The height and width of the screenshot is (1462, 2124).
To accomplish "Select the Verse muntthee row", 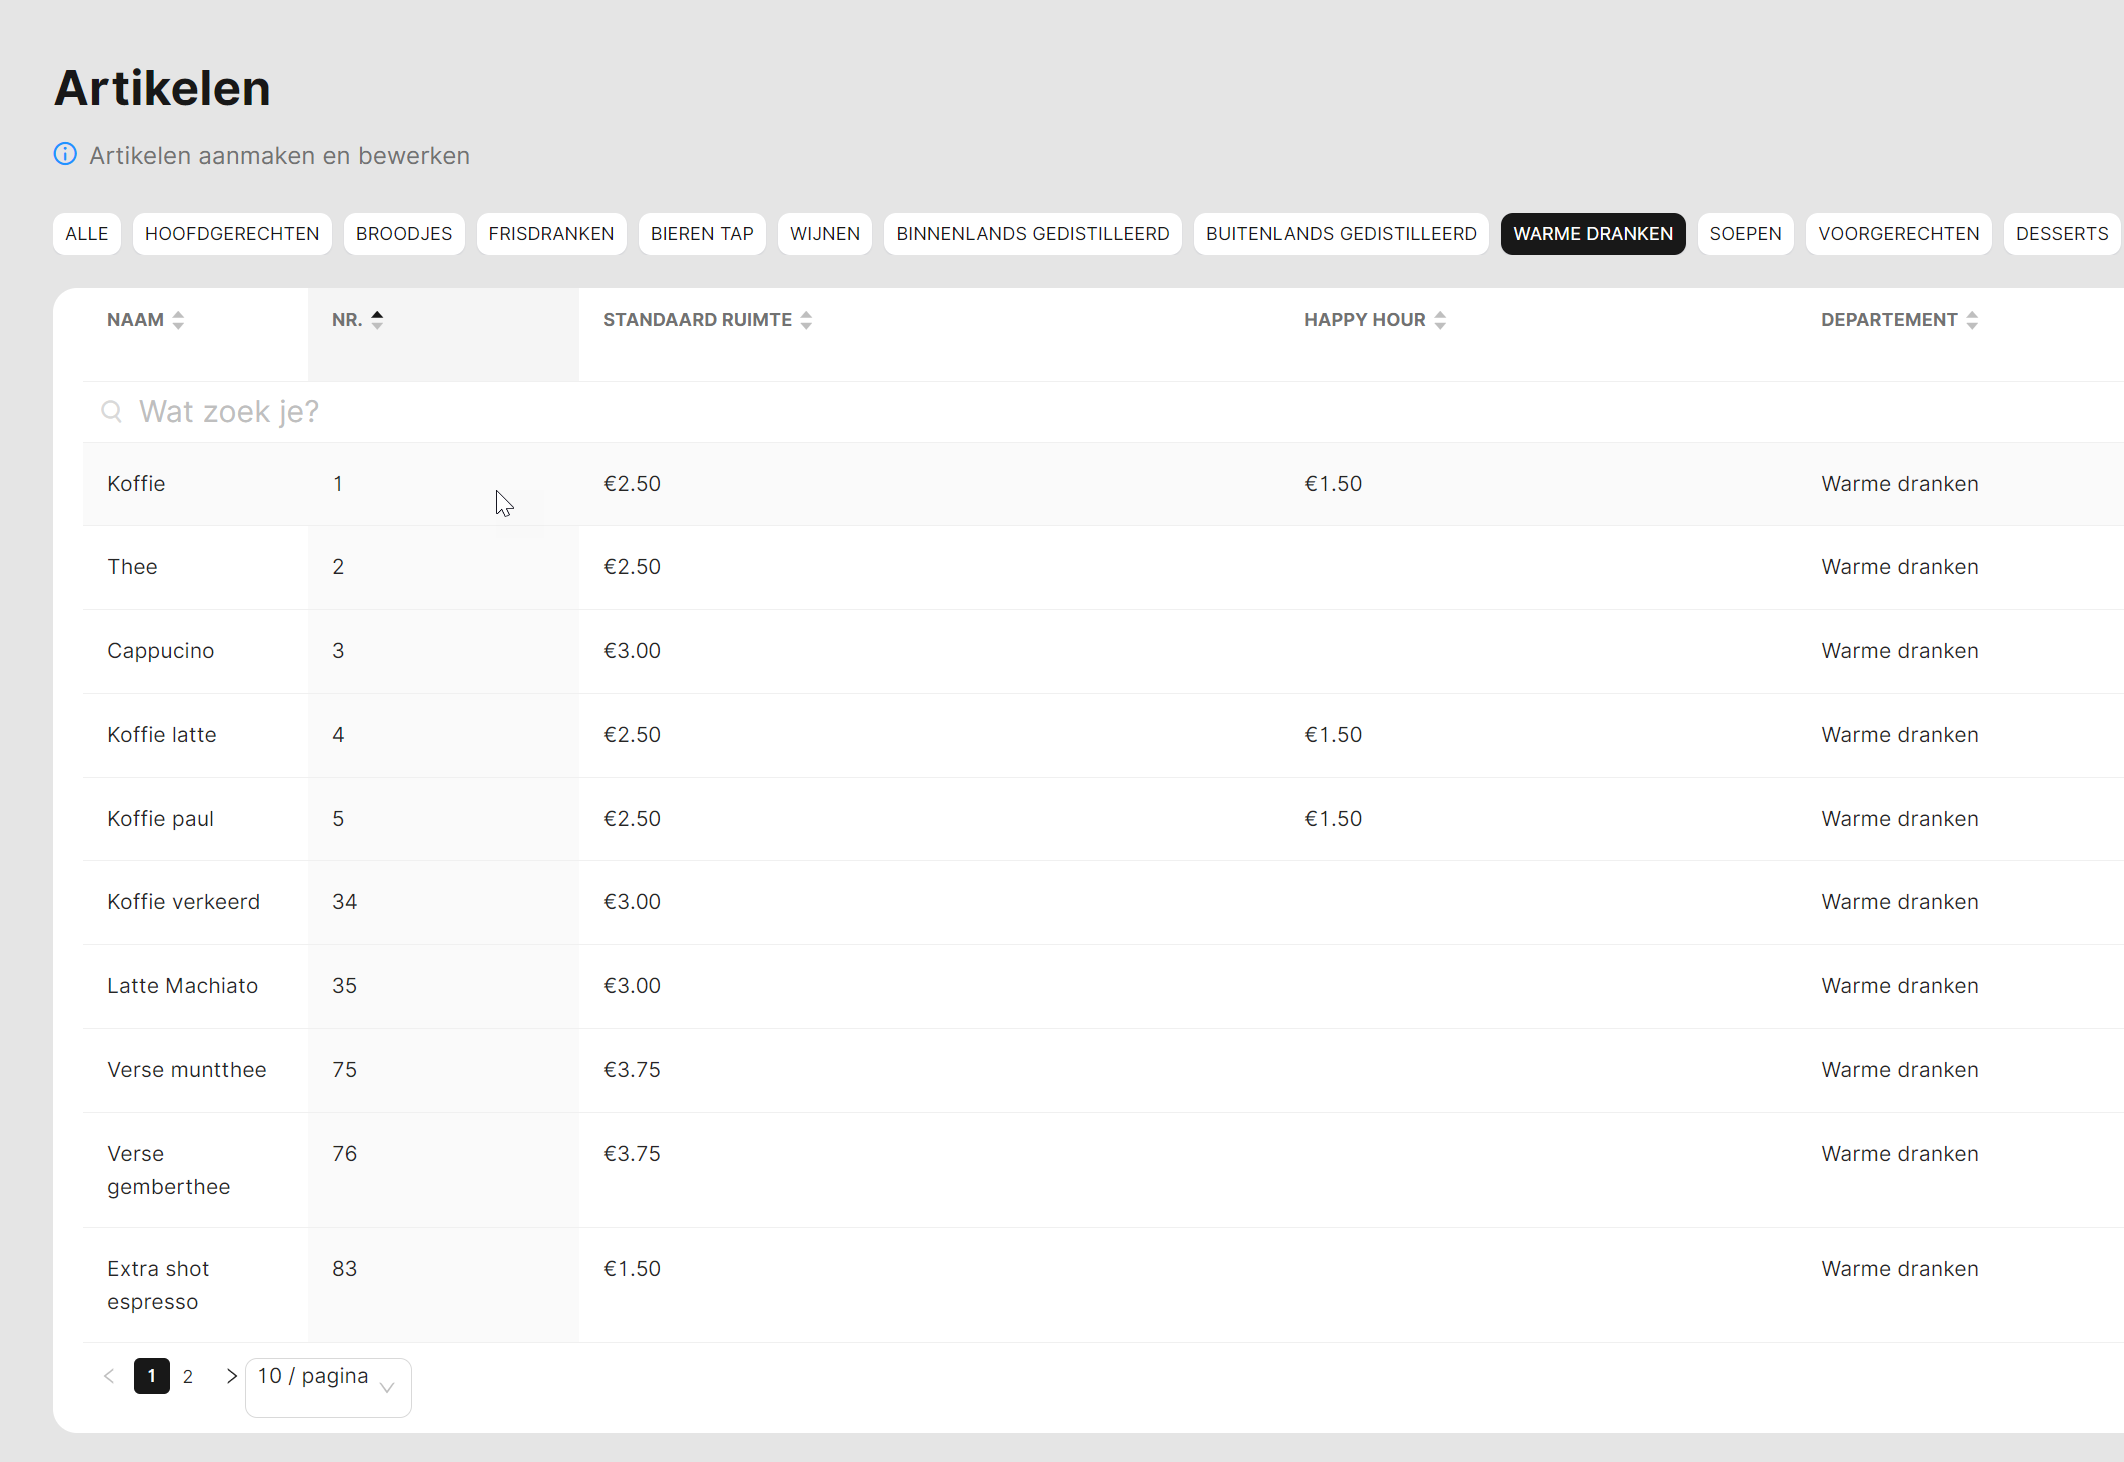I will tap(187, 1070).
